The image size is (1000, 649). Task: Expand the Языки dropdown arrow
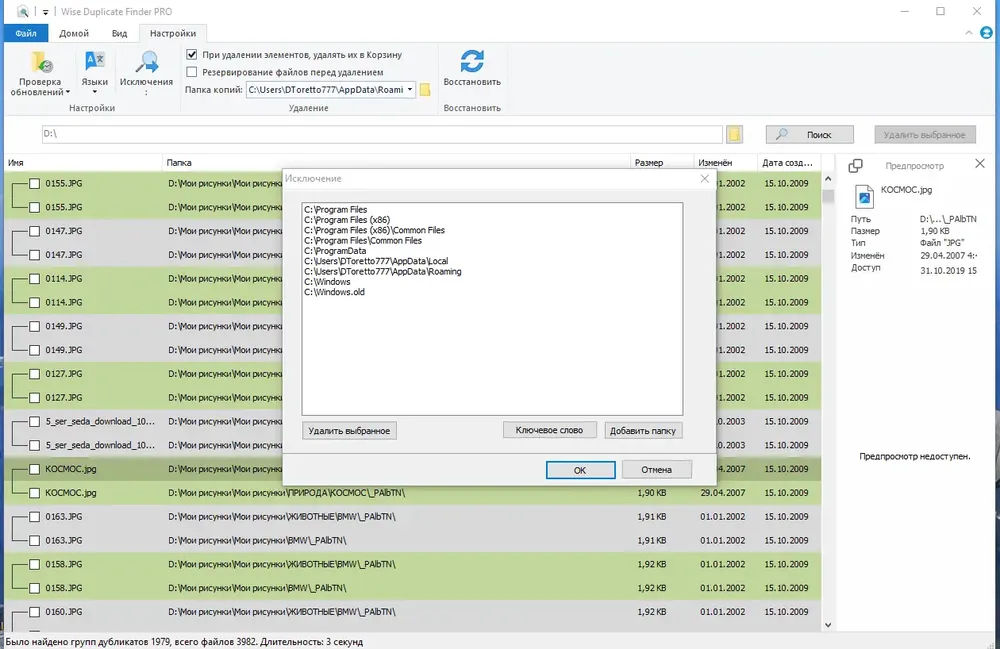coord(94,92)
